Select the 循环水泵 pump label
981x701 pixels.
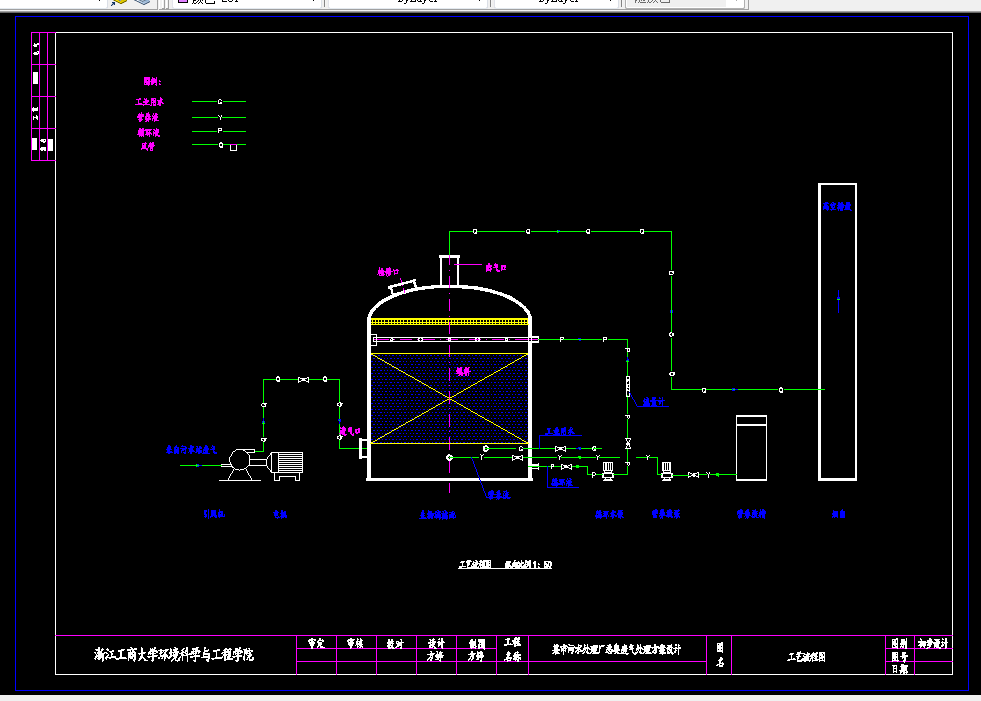609,514
